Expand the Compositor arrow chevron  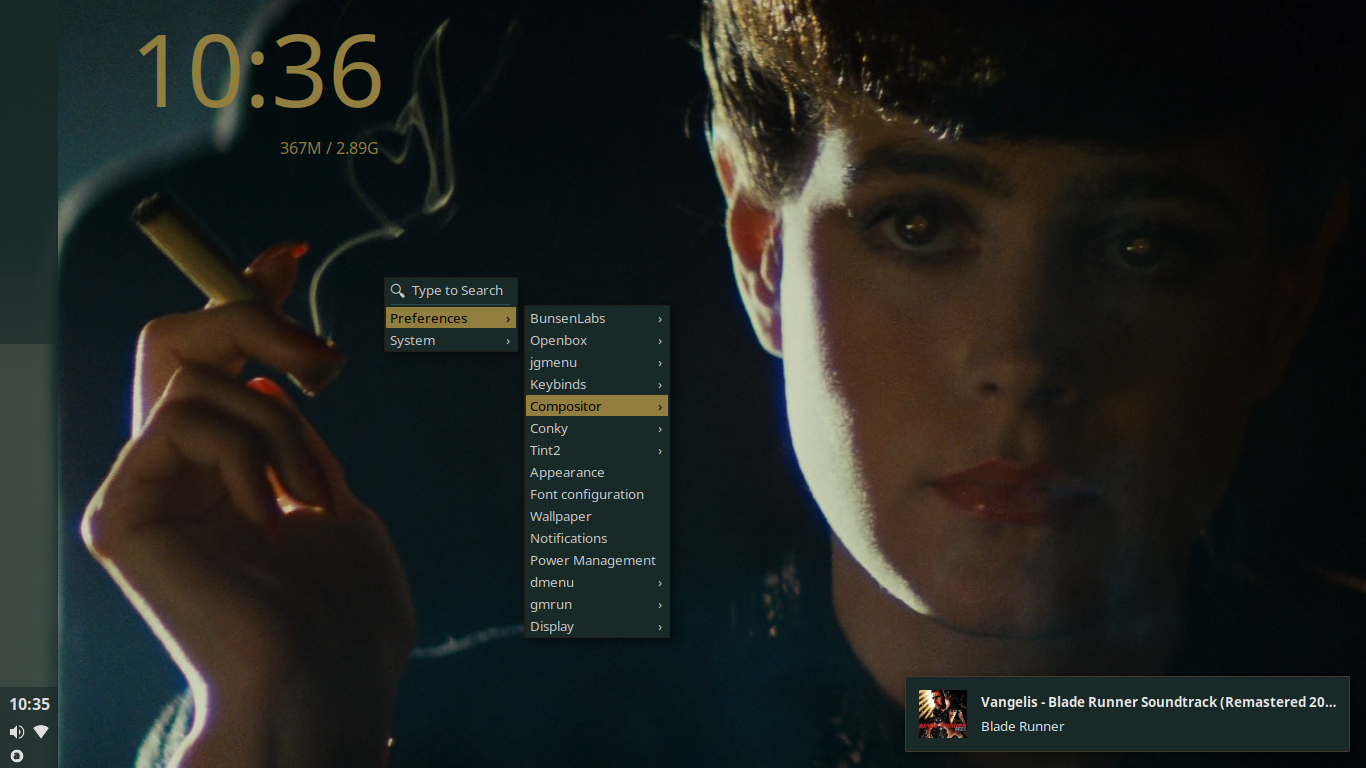(x=660, y=407)
